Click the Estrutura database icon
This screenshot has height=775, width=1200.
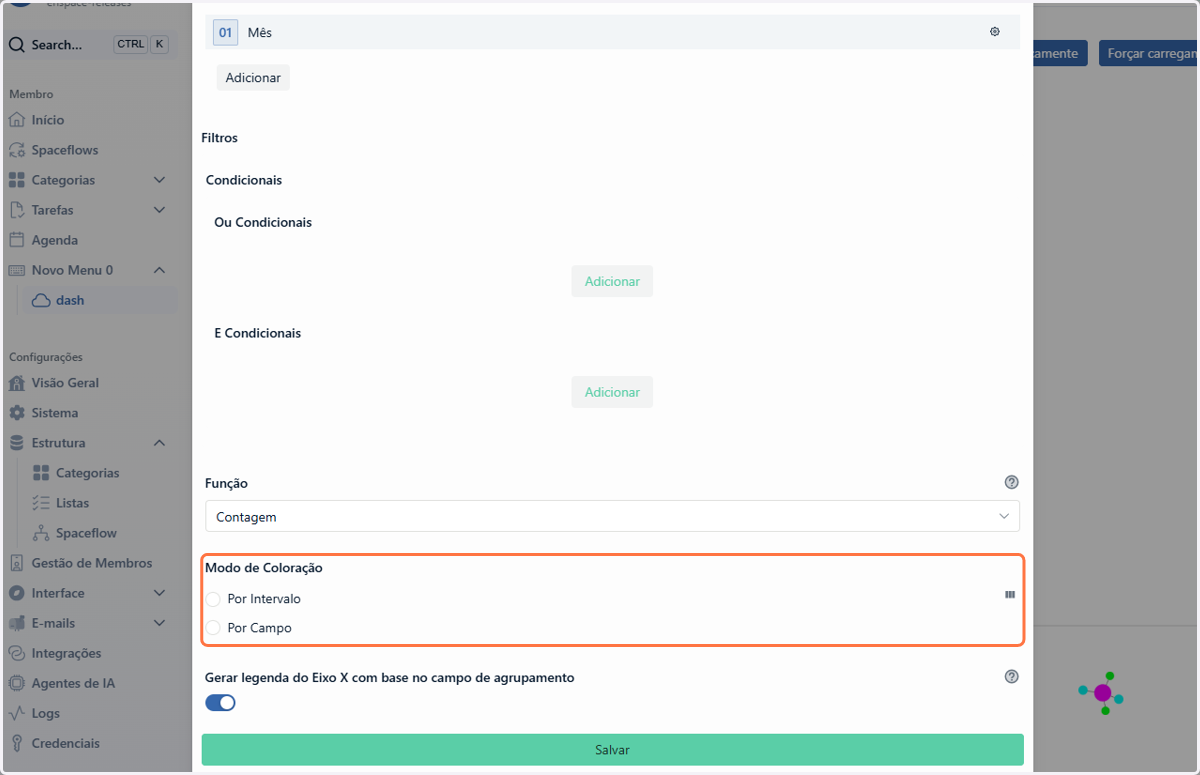coord(16,443)
